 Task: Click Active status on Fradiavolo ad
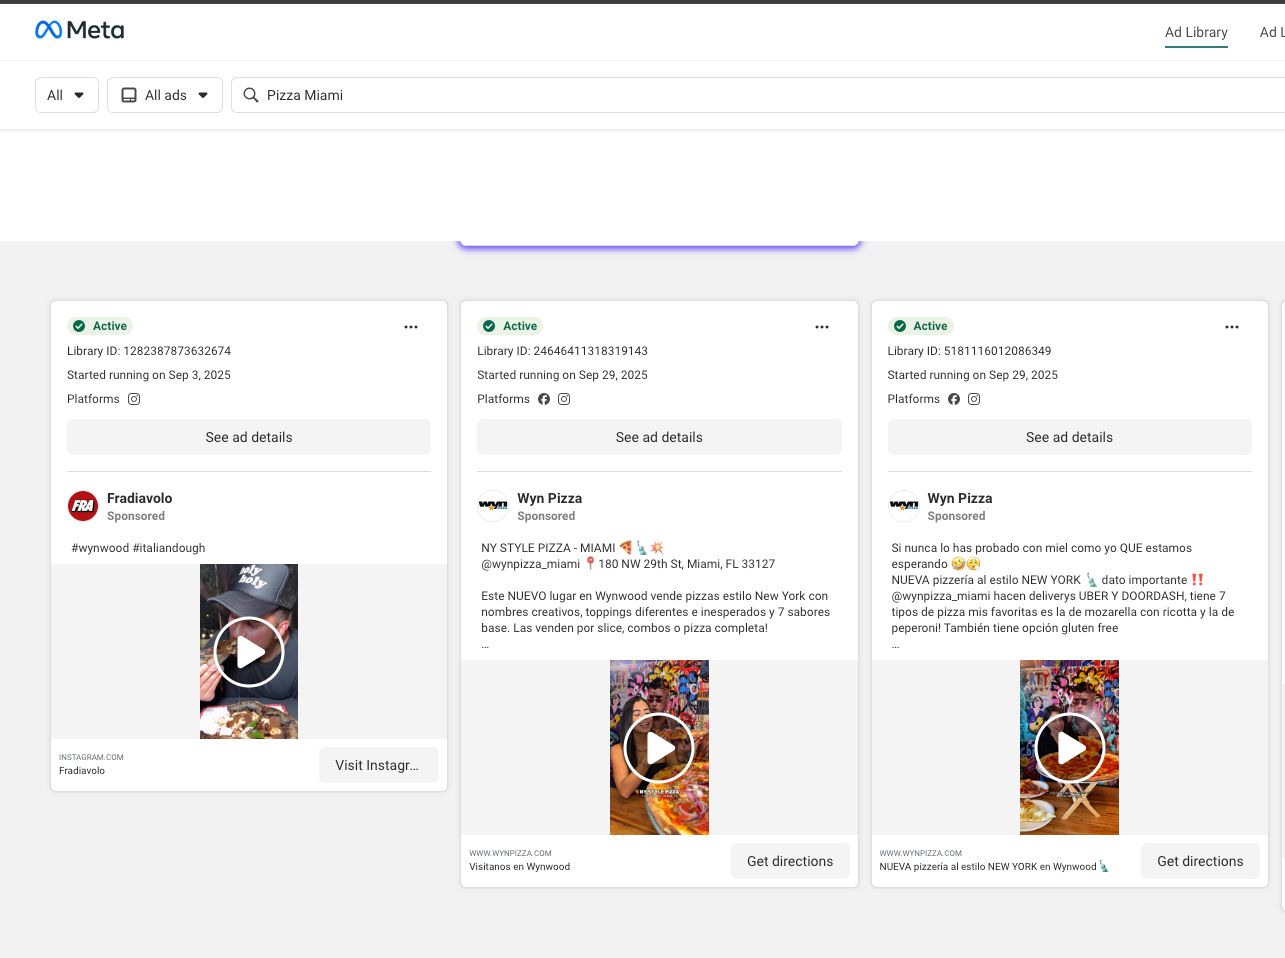pyautogui.click(x=100, y=326)
